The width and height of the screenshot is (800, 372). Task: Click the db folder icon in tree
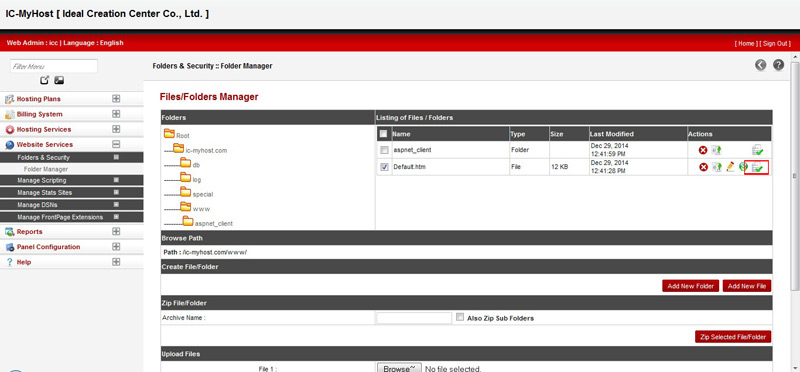(x=186, y=163)
